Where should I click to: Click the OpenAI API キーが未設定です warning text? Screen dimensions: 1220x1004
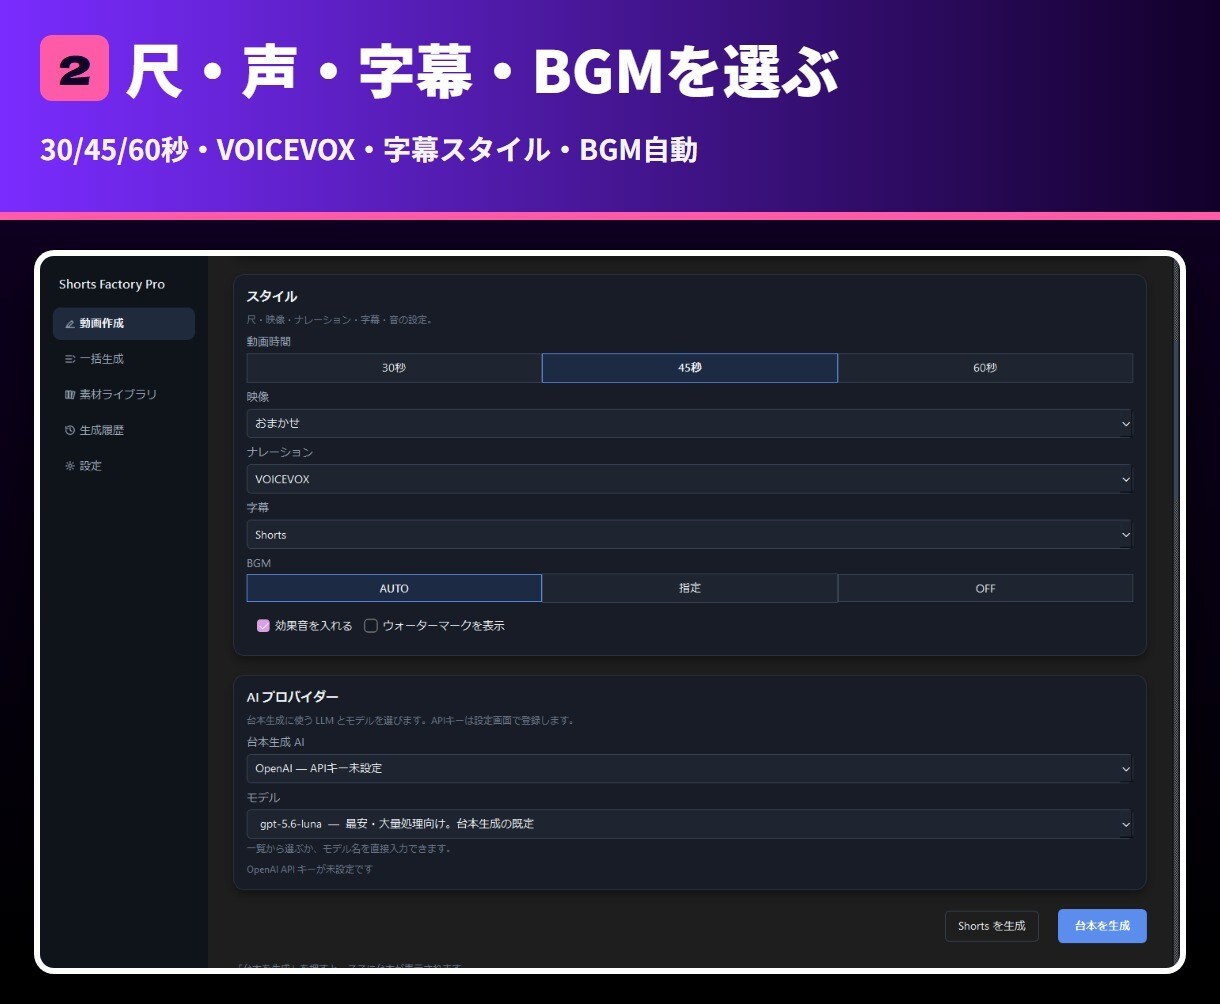coord(310,870)
